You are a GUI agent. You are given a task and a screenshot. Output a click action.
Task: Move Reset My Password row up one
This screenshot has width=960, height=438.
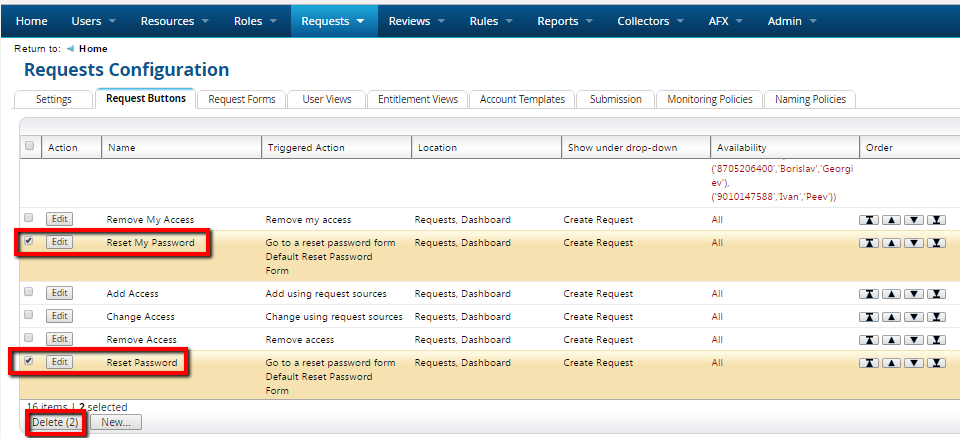[x=892, y=243]
